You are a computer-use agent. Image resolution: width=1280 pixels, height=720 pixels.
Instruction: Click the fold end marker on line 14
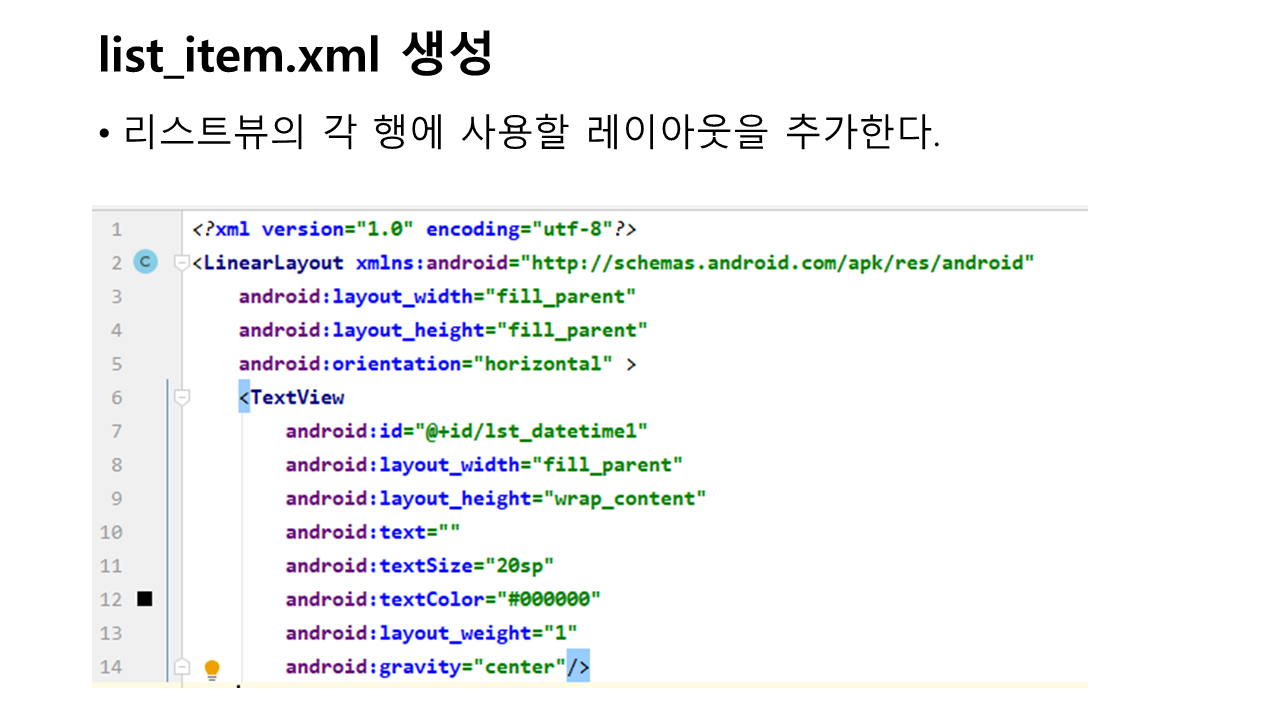(181, 666)
